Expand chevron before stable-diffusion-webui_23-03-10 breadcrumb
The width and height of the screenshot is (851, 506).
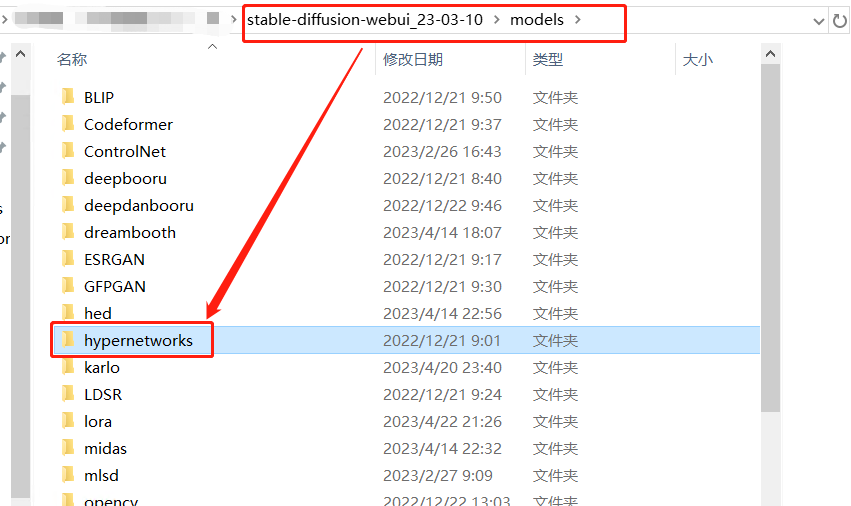(x=233, y=20)
